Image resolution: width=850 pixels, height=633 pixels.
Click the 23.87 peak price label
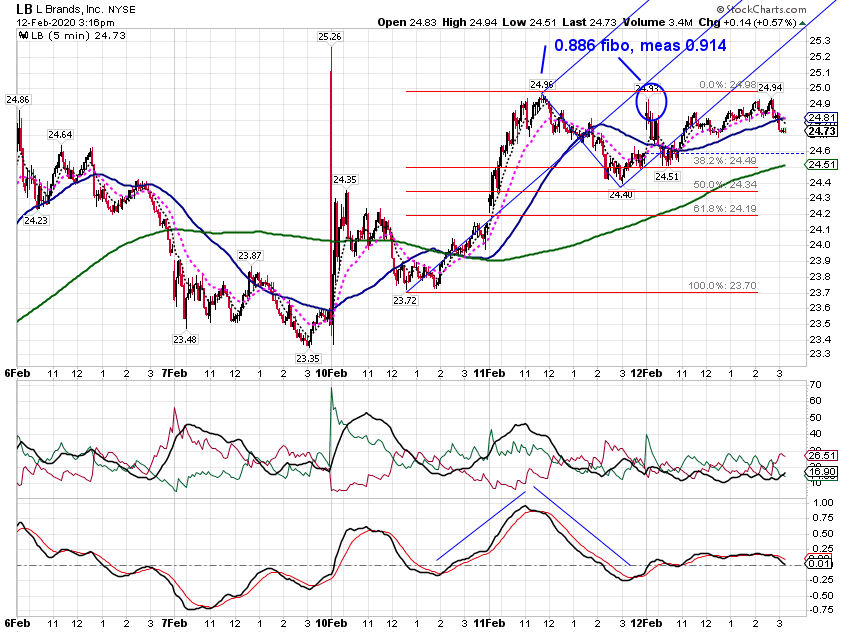pyautogui.click(x=250, y=255)
